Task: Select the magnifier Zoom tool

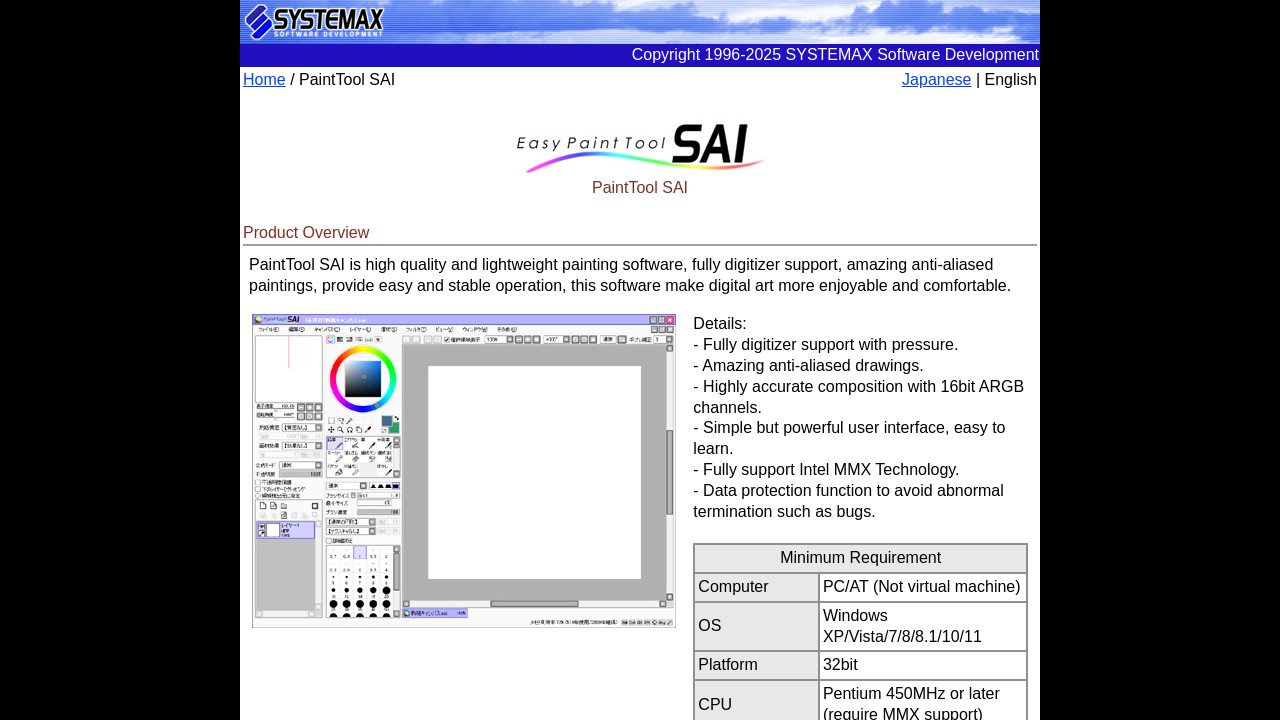Action: click(x=340, y=430)
